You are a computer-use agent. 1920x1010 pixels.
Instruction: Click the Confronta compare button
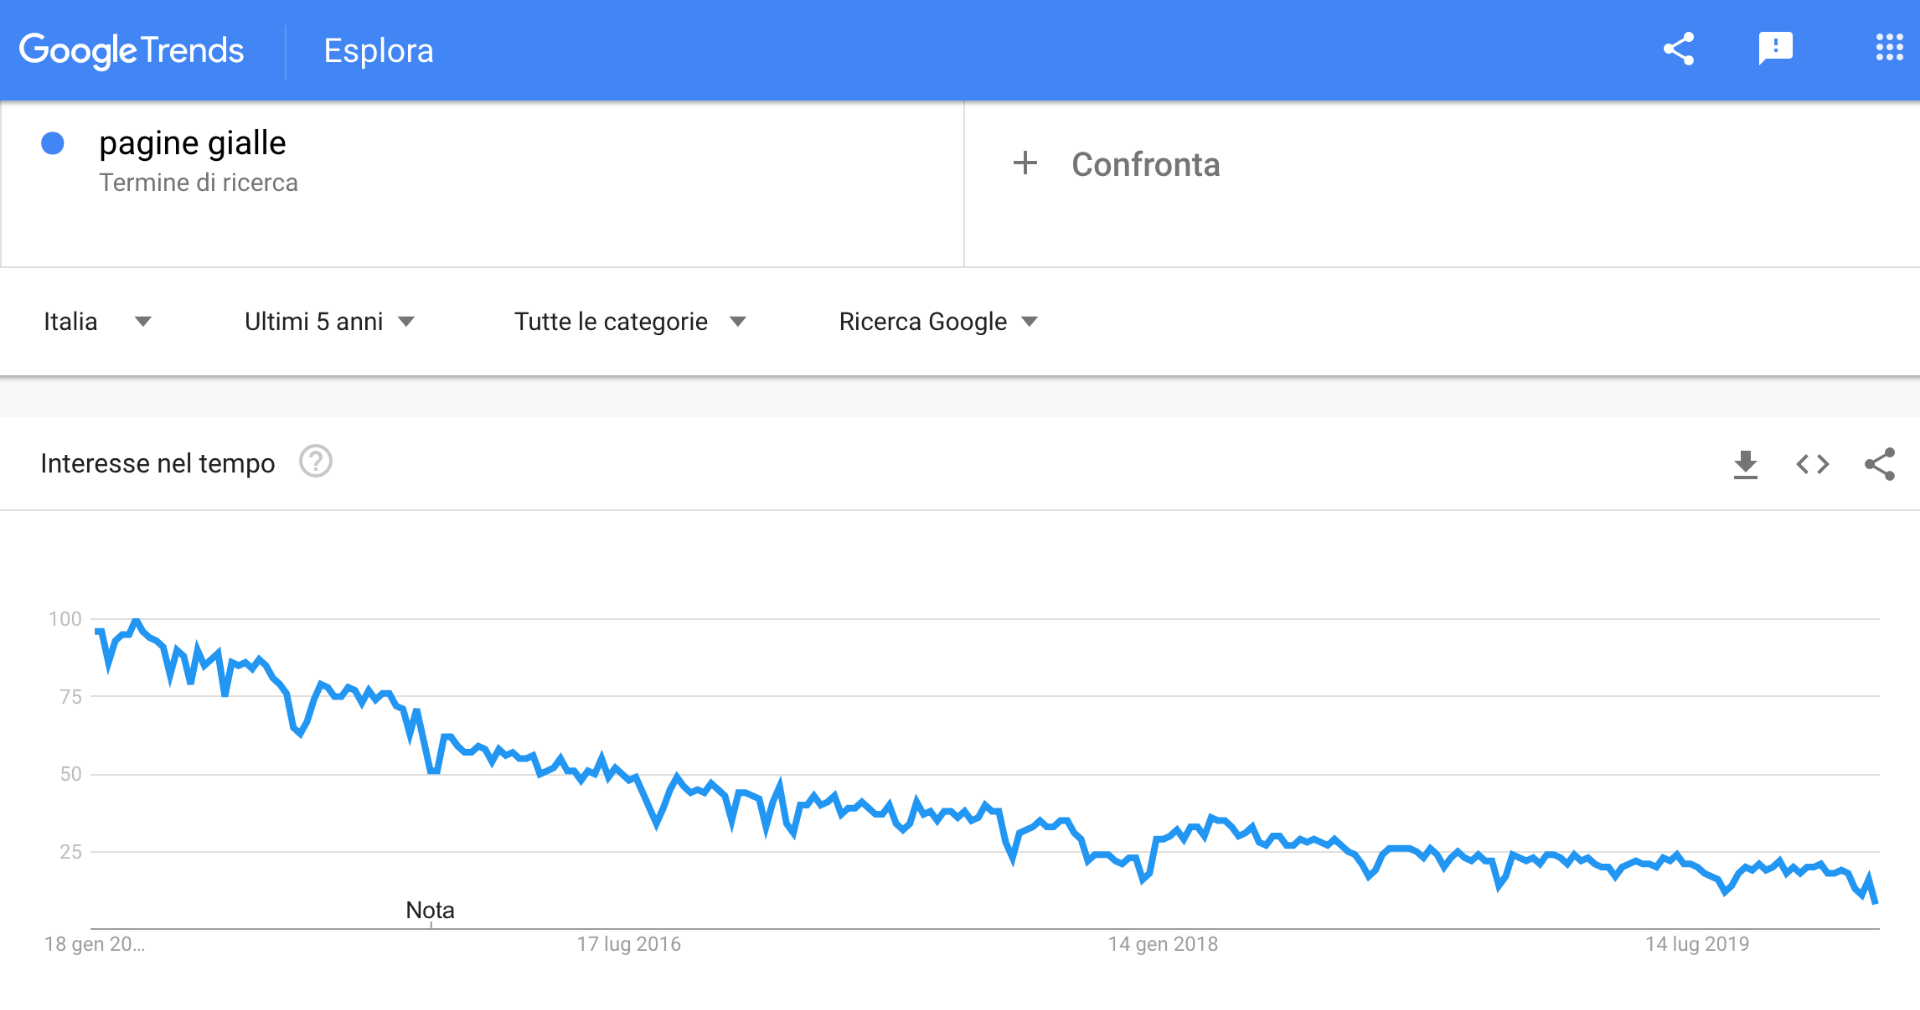1145,164
